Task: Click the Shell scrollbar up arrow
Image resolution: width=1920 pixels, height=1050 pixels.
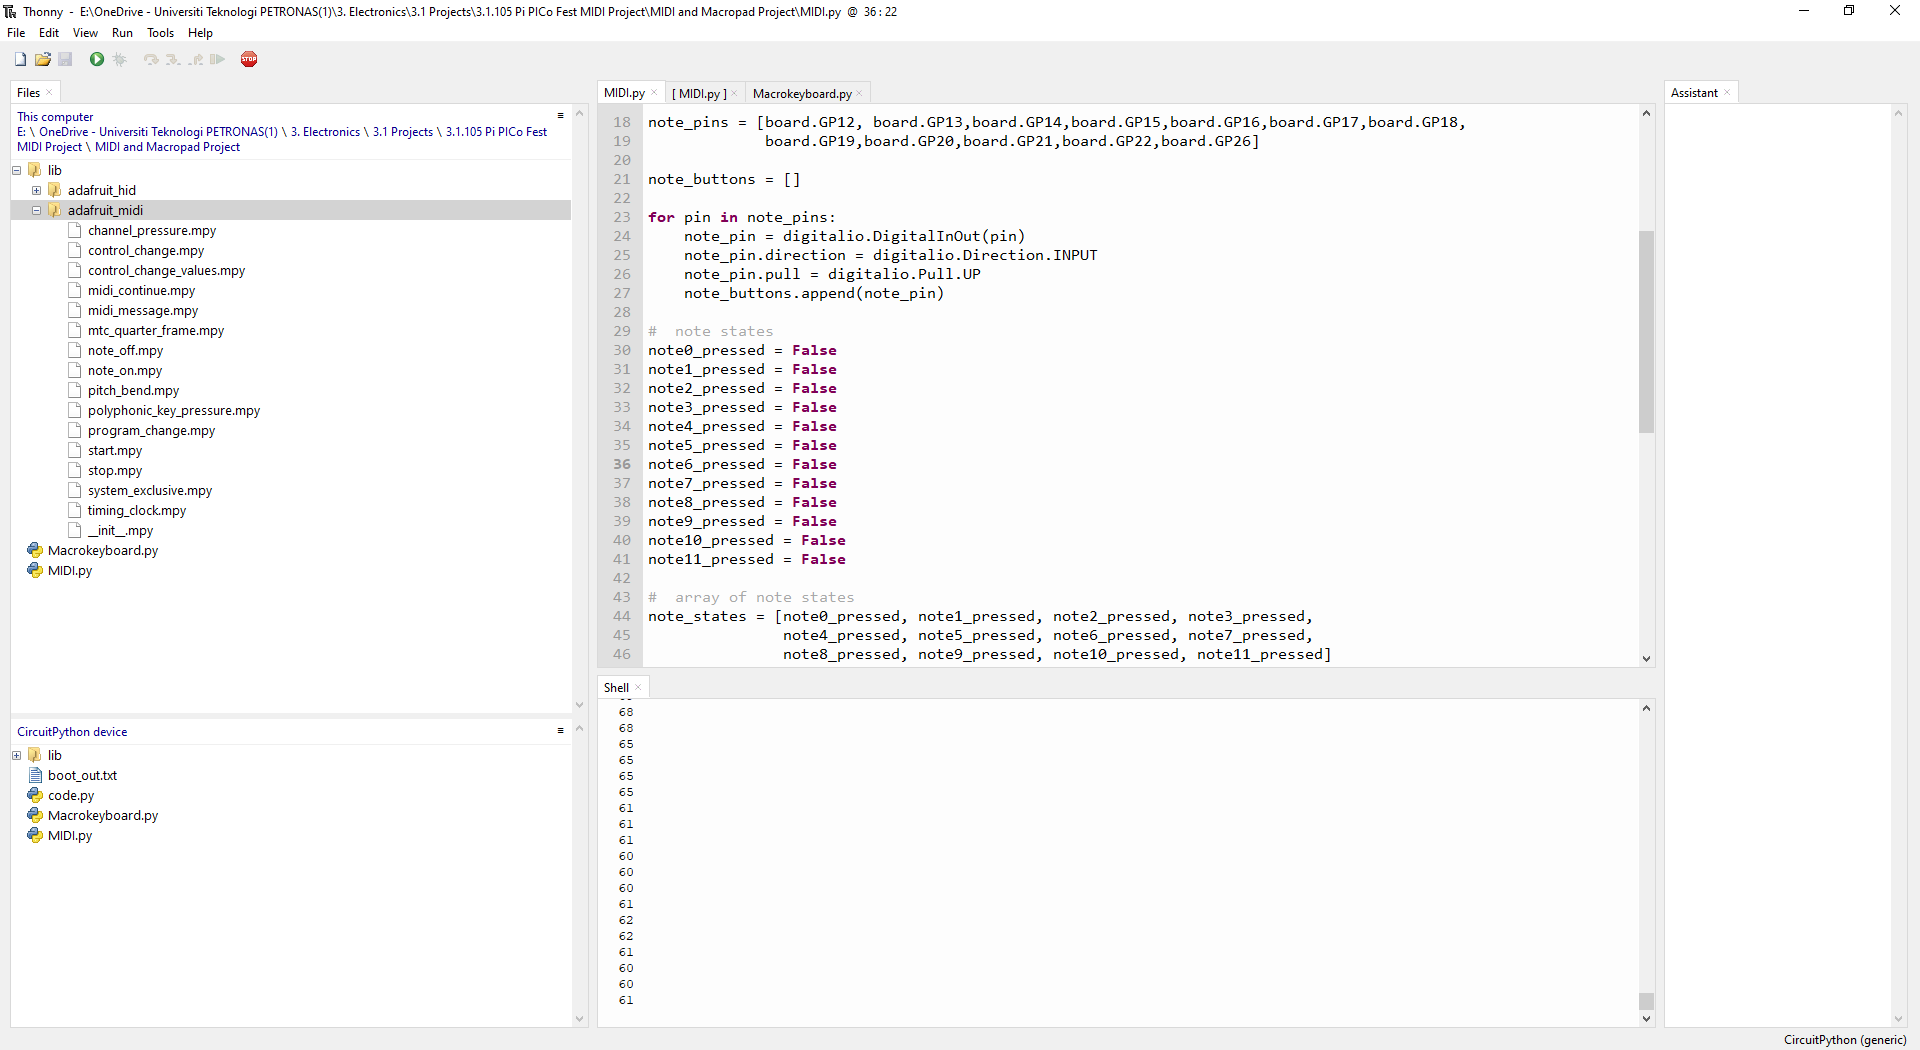Action: 1646,708
